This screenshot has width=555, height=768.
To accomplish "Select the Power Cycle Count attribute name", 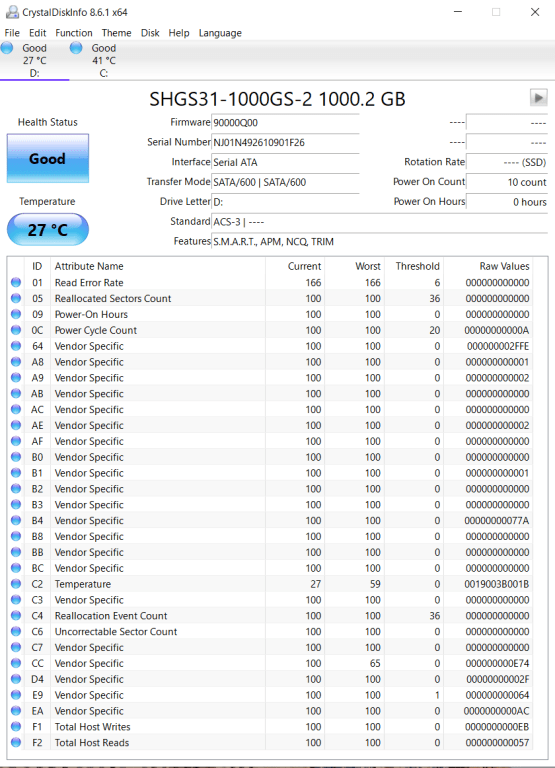I will pyautogui.click(x=96, y=330).
